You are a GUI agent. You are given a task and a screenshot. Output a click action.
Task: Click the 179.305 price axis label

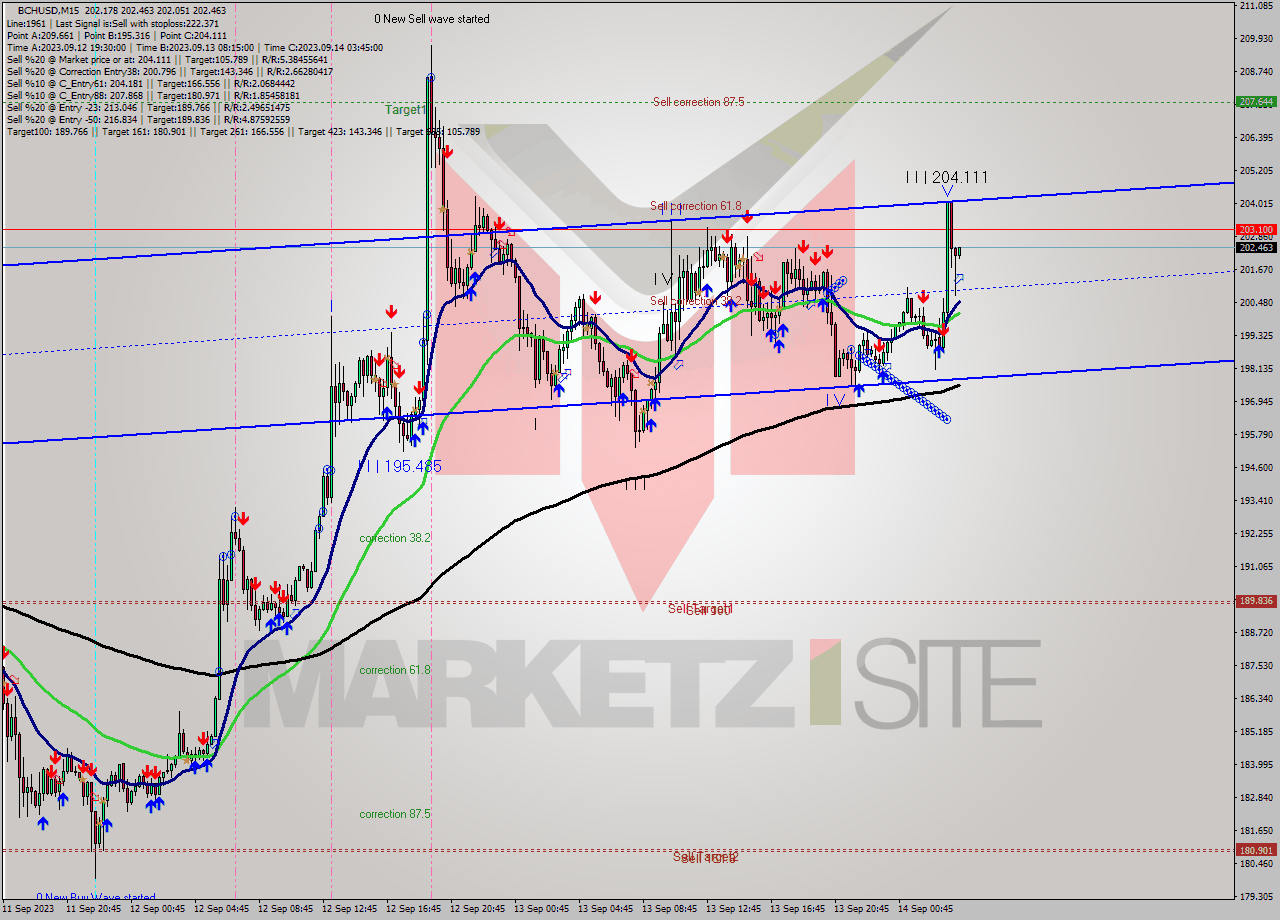[1256, 897]
